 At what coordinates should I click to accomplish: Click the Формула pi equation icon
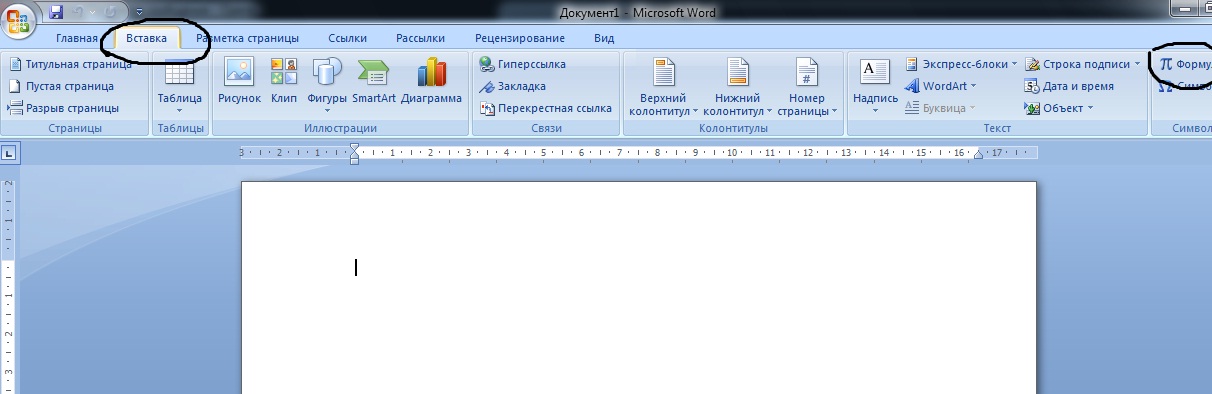(x=1166, y=64)
